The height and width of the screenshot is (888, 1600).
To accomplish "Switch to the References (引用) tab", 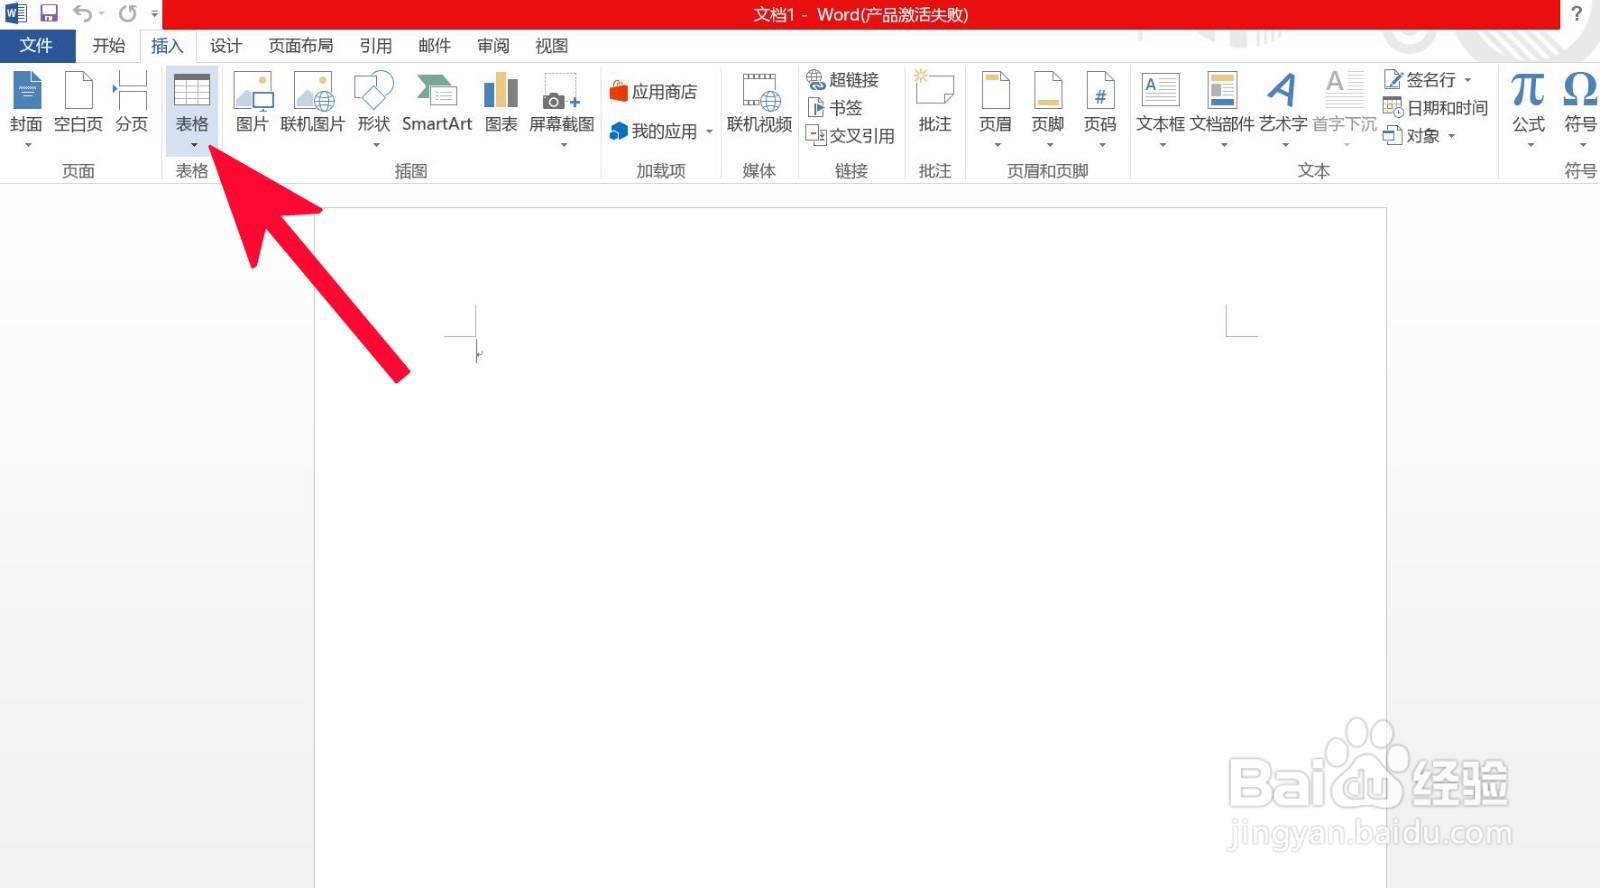I will 376,46.
